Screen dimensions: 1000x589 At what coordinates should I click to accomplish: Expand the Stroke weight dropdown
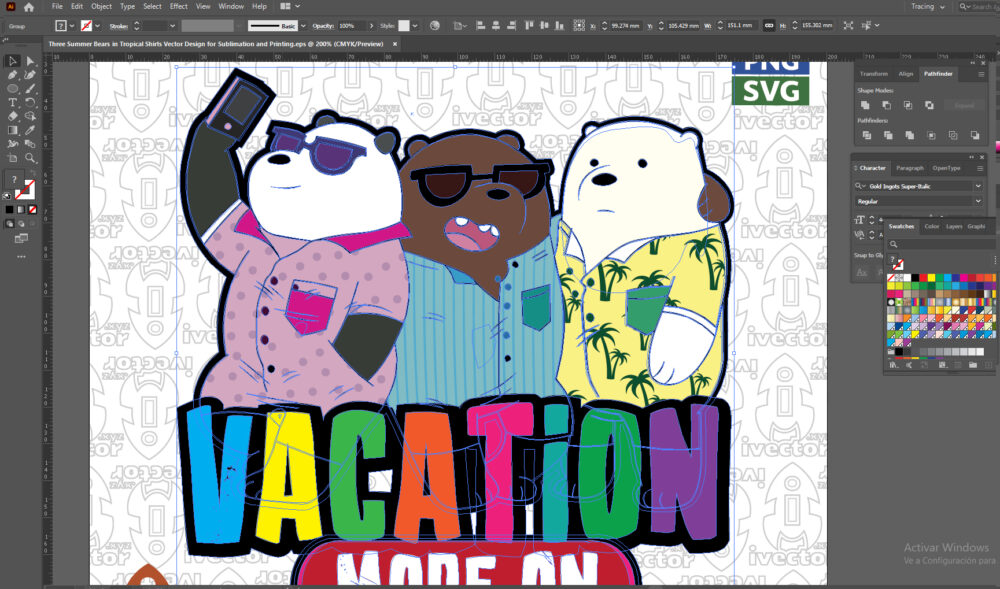pyautogui.click(x=172, y=26)
